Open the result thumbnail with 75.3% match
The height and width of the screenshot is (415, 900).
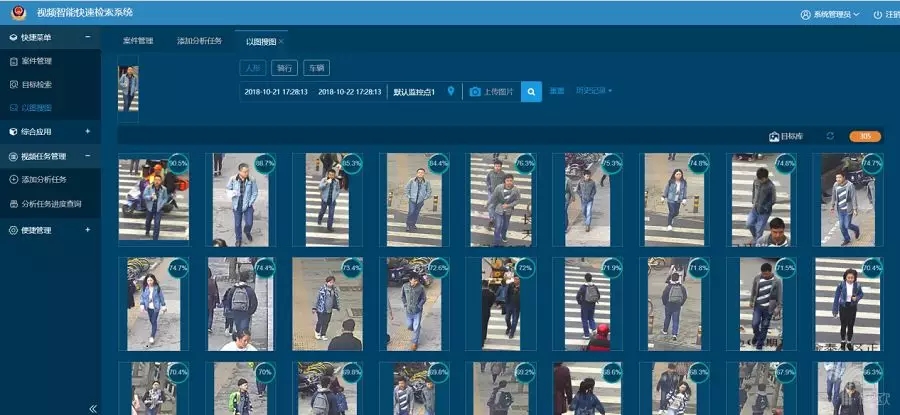point(588,200)
